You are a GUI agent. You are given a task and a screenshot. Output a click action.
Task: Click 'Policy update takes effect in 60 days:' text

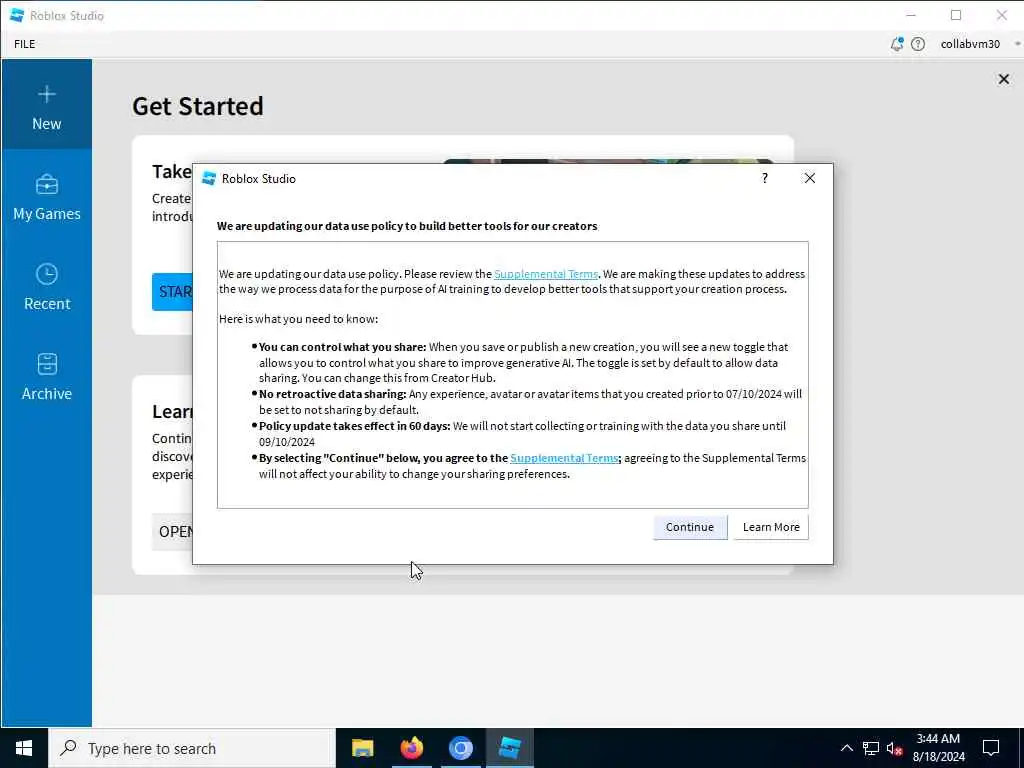pos(355,426)
